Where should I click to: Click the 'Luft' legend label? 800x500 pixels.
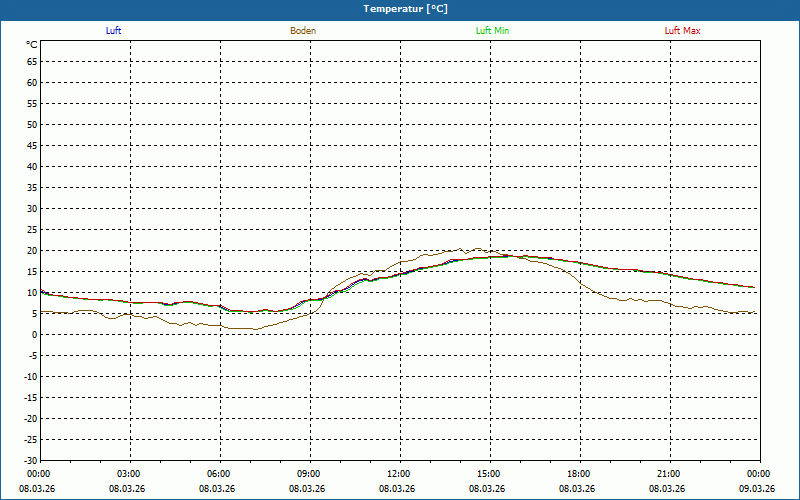coord(113,31)
